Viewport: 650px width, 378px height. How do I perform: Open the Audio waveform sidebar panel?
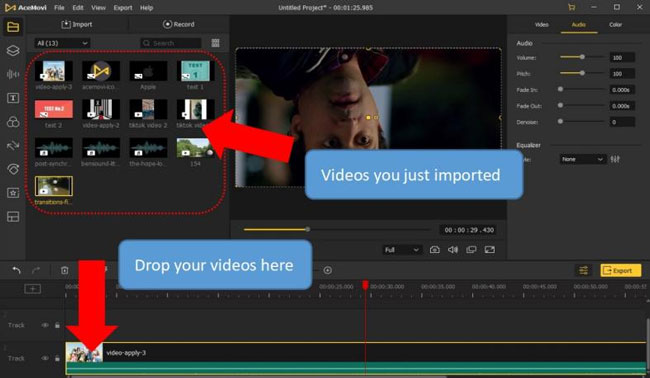click(x=13, y=74)
